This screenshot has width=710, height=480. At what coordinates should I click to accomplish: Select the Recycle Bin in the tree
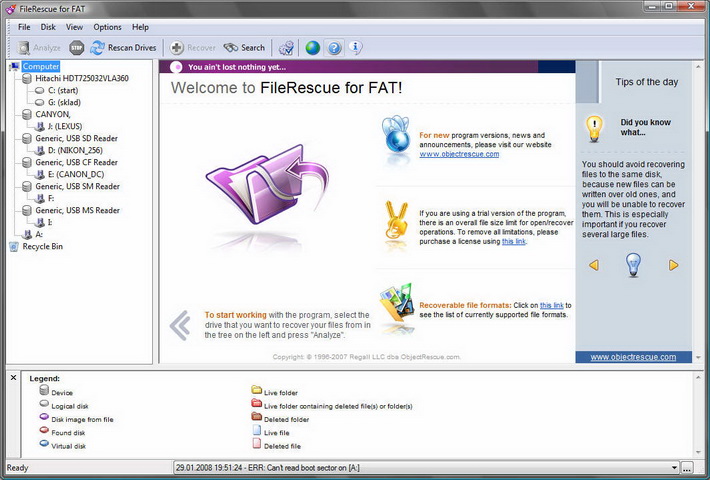pos(42,246)
